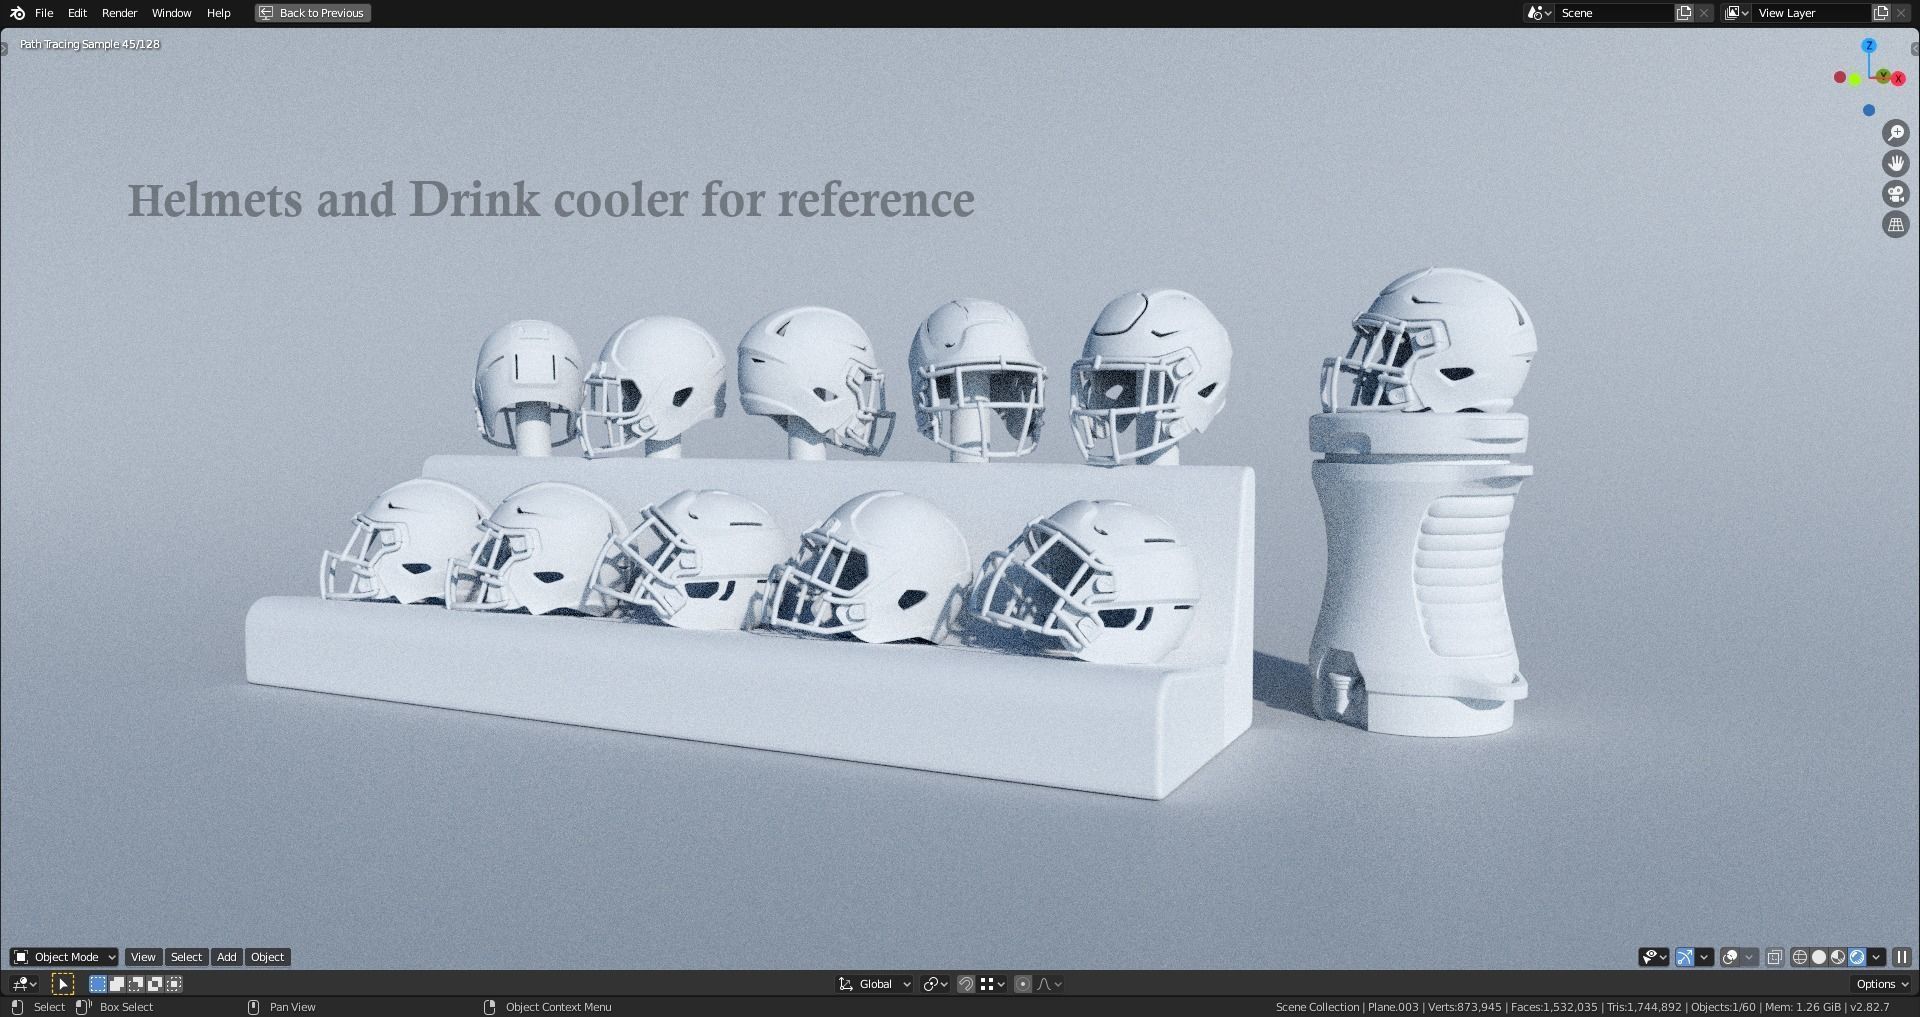Choose Extend selection mode
Image resolution: width=1920 pixels, height=1017 pixels.
117,984
